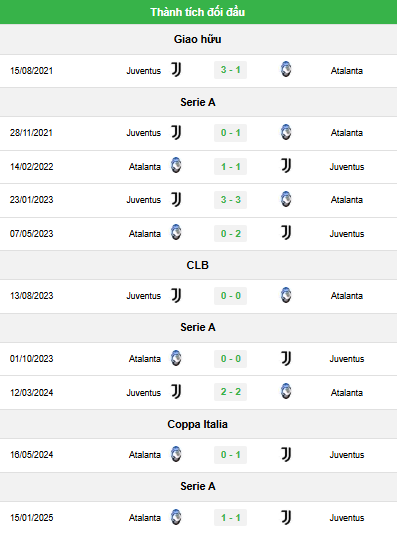Click Atalanta crest in 28/11/2021 match row
Image resolution: width=397 pixels, height=534 pixels.
(x=286, y=132)
